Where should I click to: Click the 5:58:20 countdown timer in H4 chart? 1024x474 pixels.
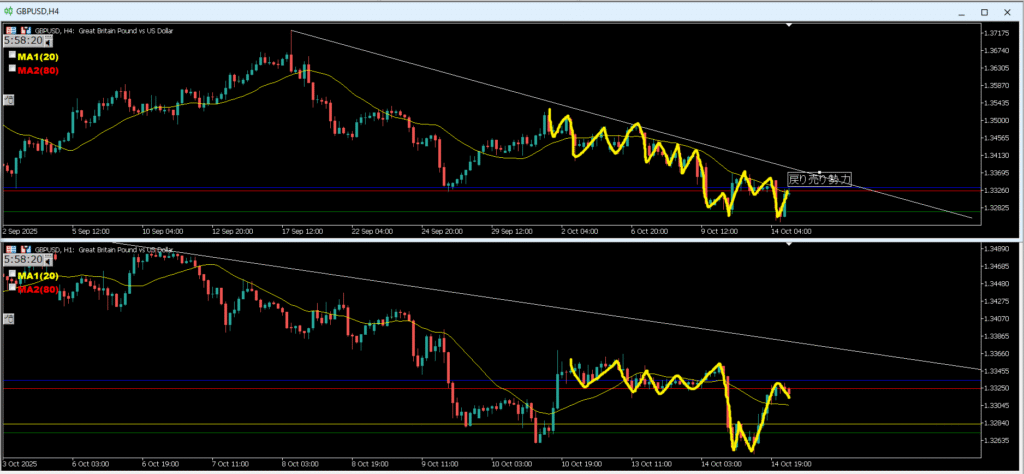21,42
